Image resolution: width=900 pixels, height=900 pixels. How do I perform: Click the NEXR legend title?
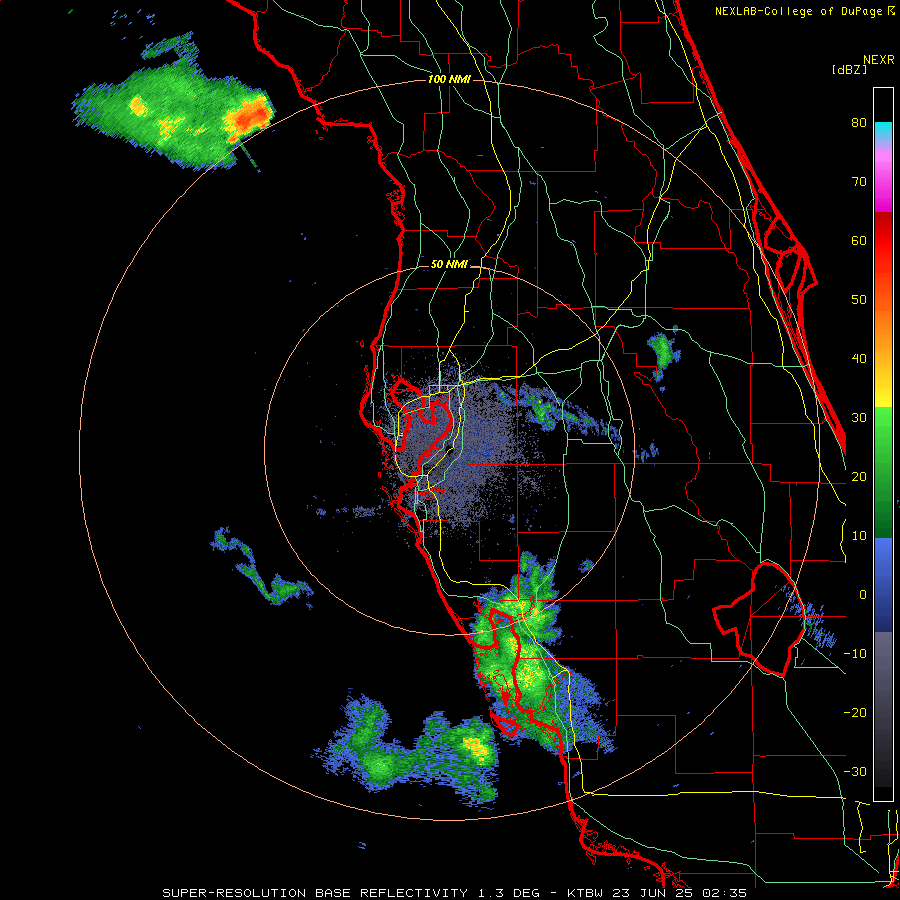pyautogui.click(x=879, y=60)
